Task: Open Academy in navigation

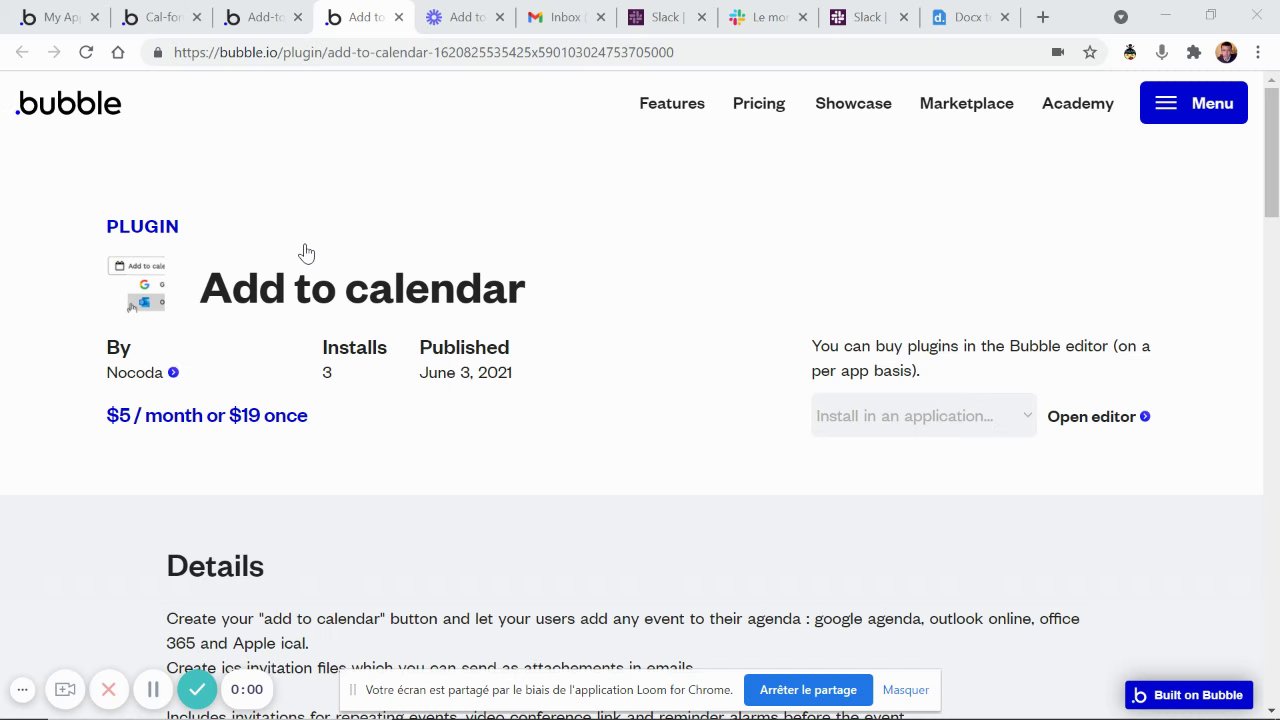Action: click(x=1077, y=103)
